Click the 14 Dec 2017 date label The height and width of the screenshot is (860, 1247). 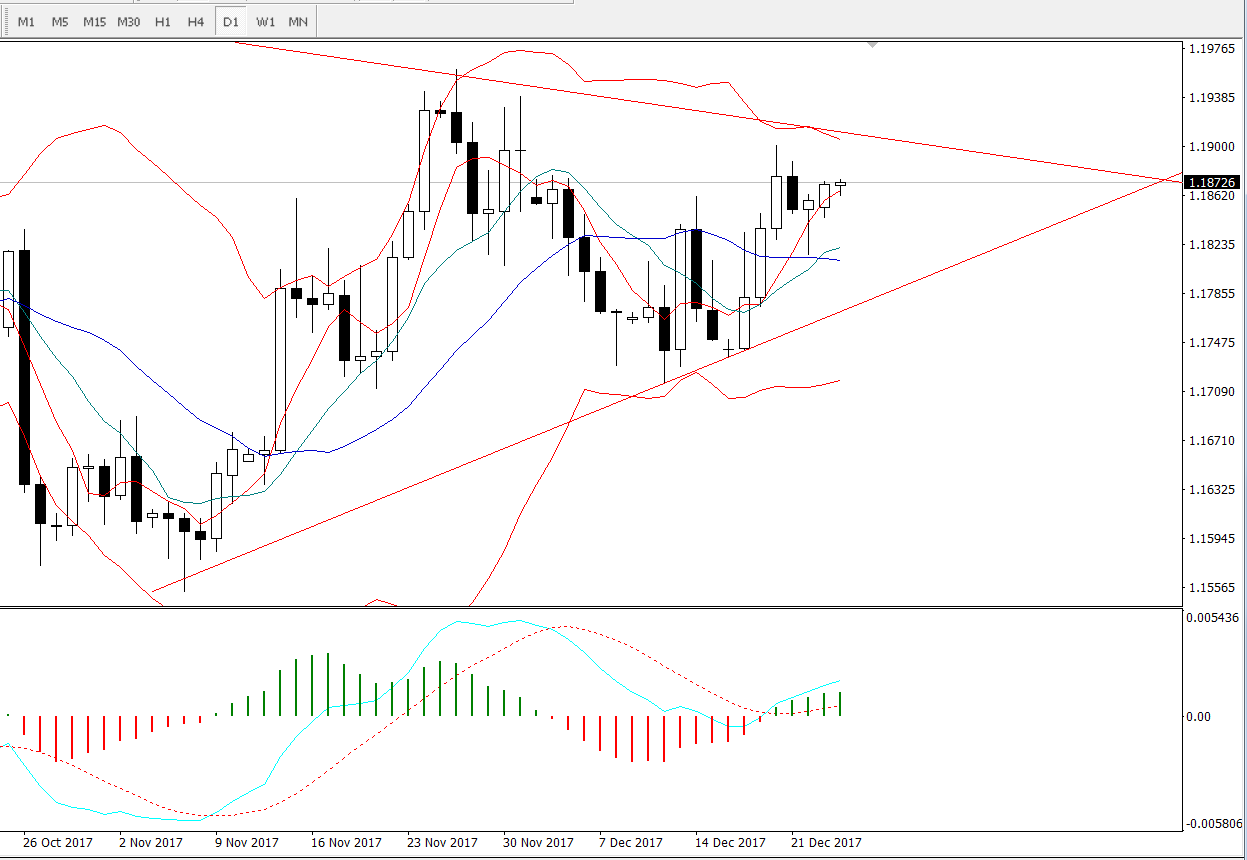(x=731, y=842)
